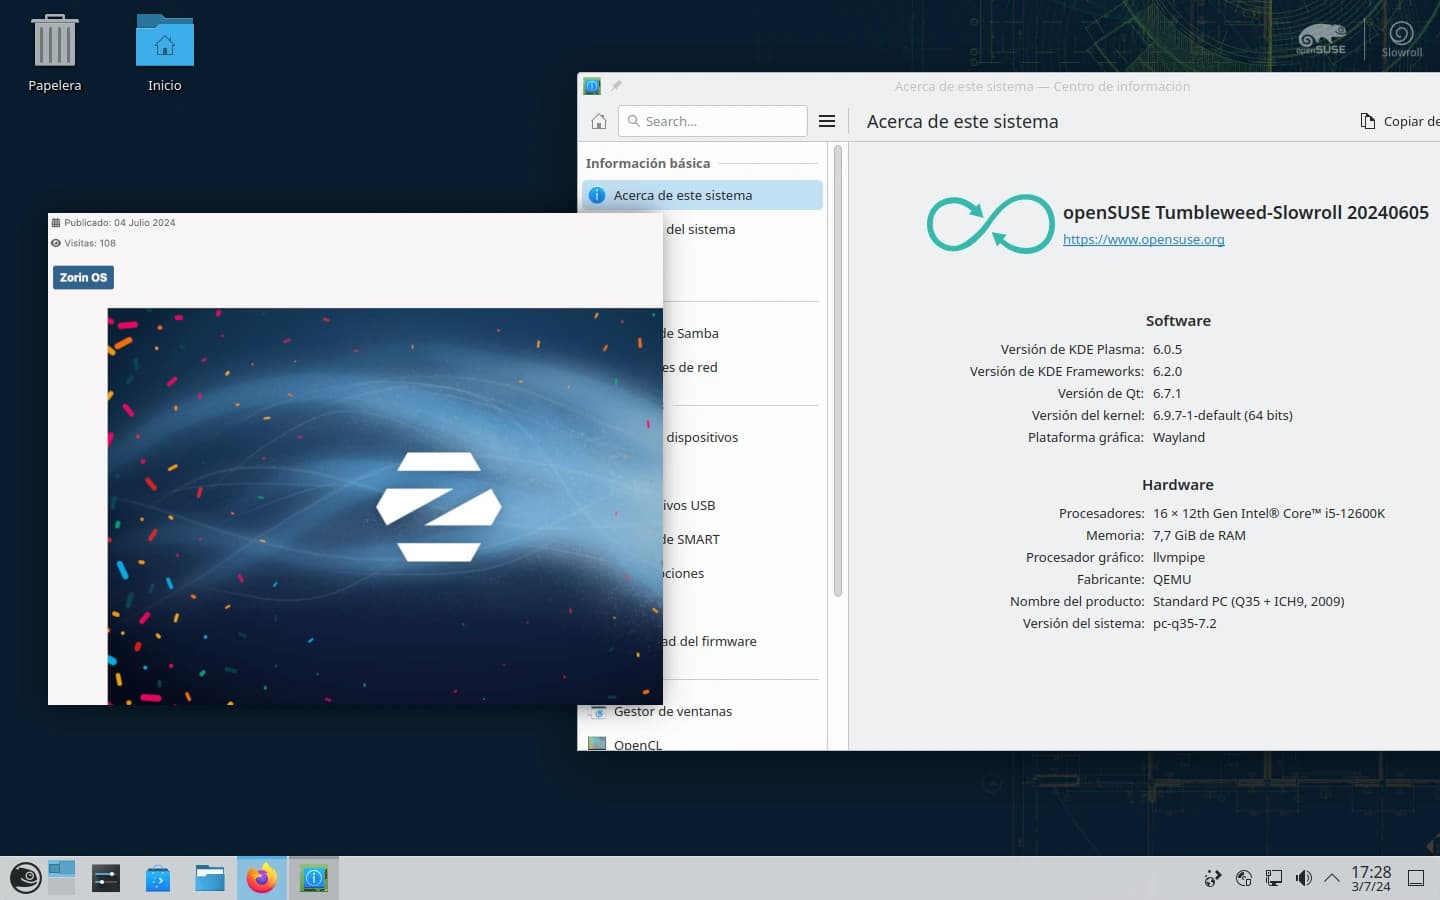Select the Samba sidebar entry
1440x900 pixels.
pos(741,333)
